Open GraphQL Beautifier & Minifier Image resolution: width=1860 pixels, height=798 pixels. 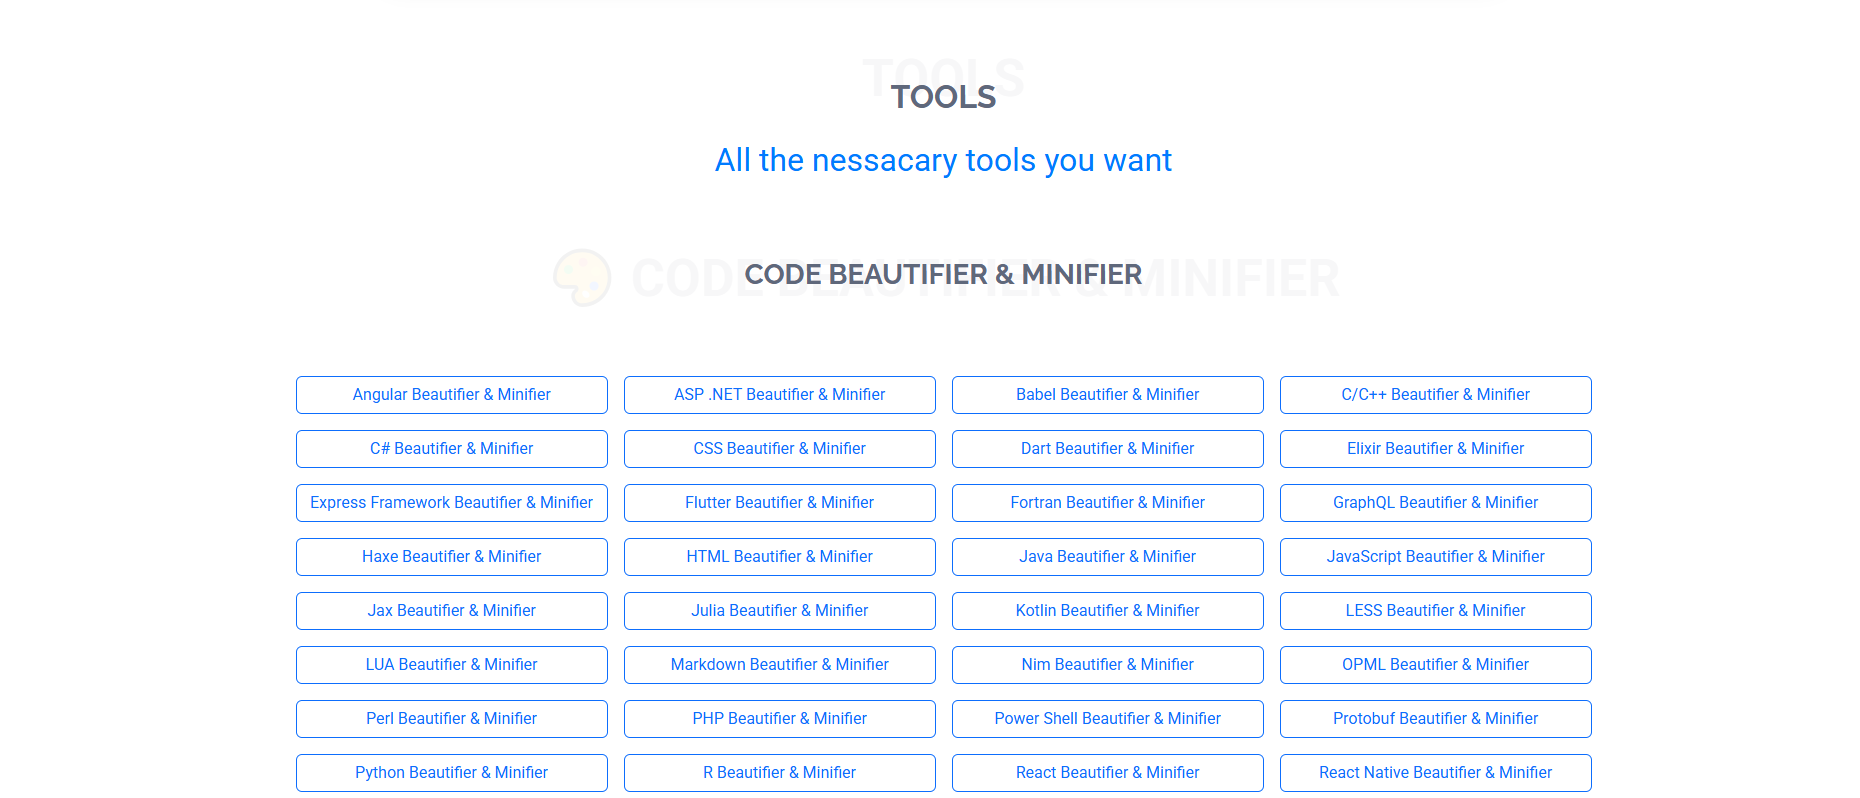pos(1436,503)
